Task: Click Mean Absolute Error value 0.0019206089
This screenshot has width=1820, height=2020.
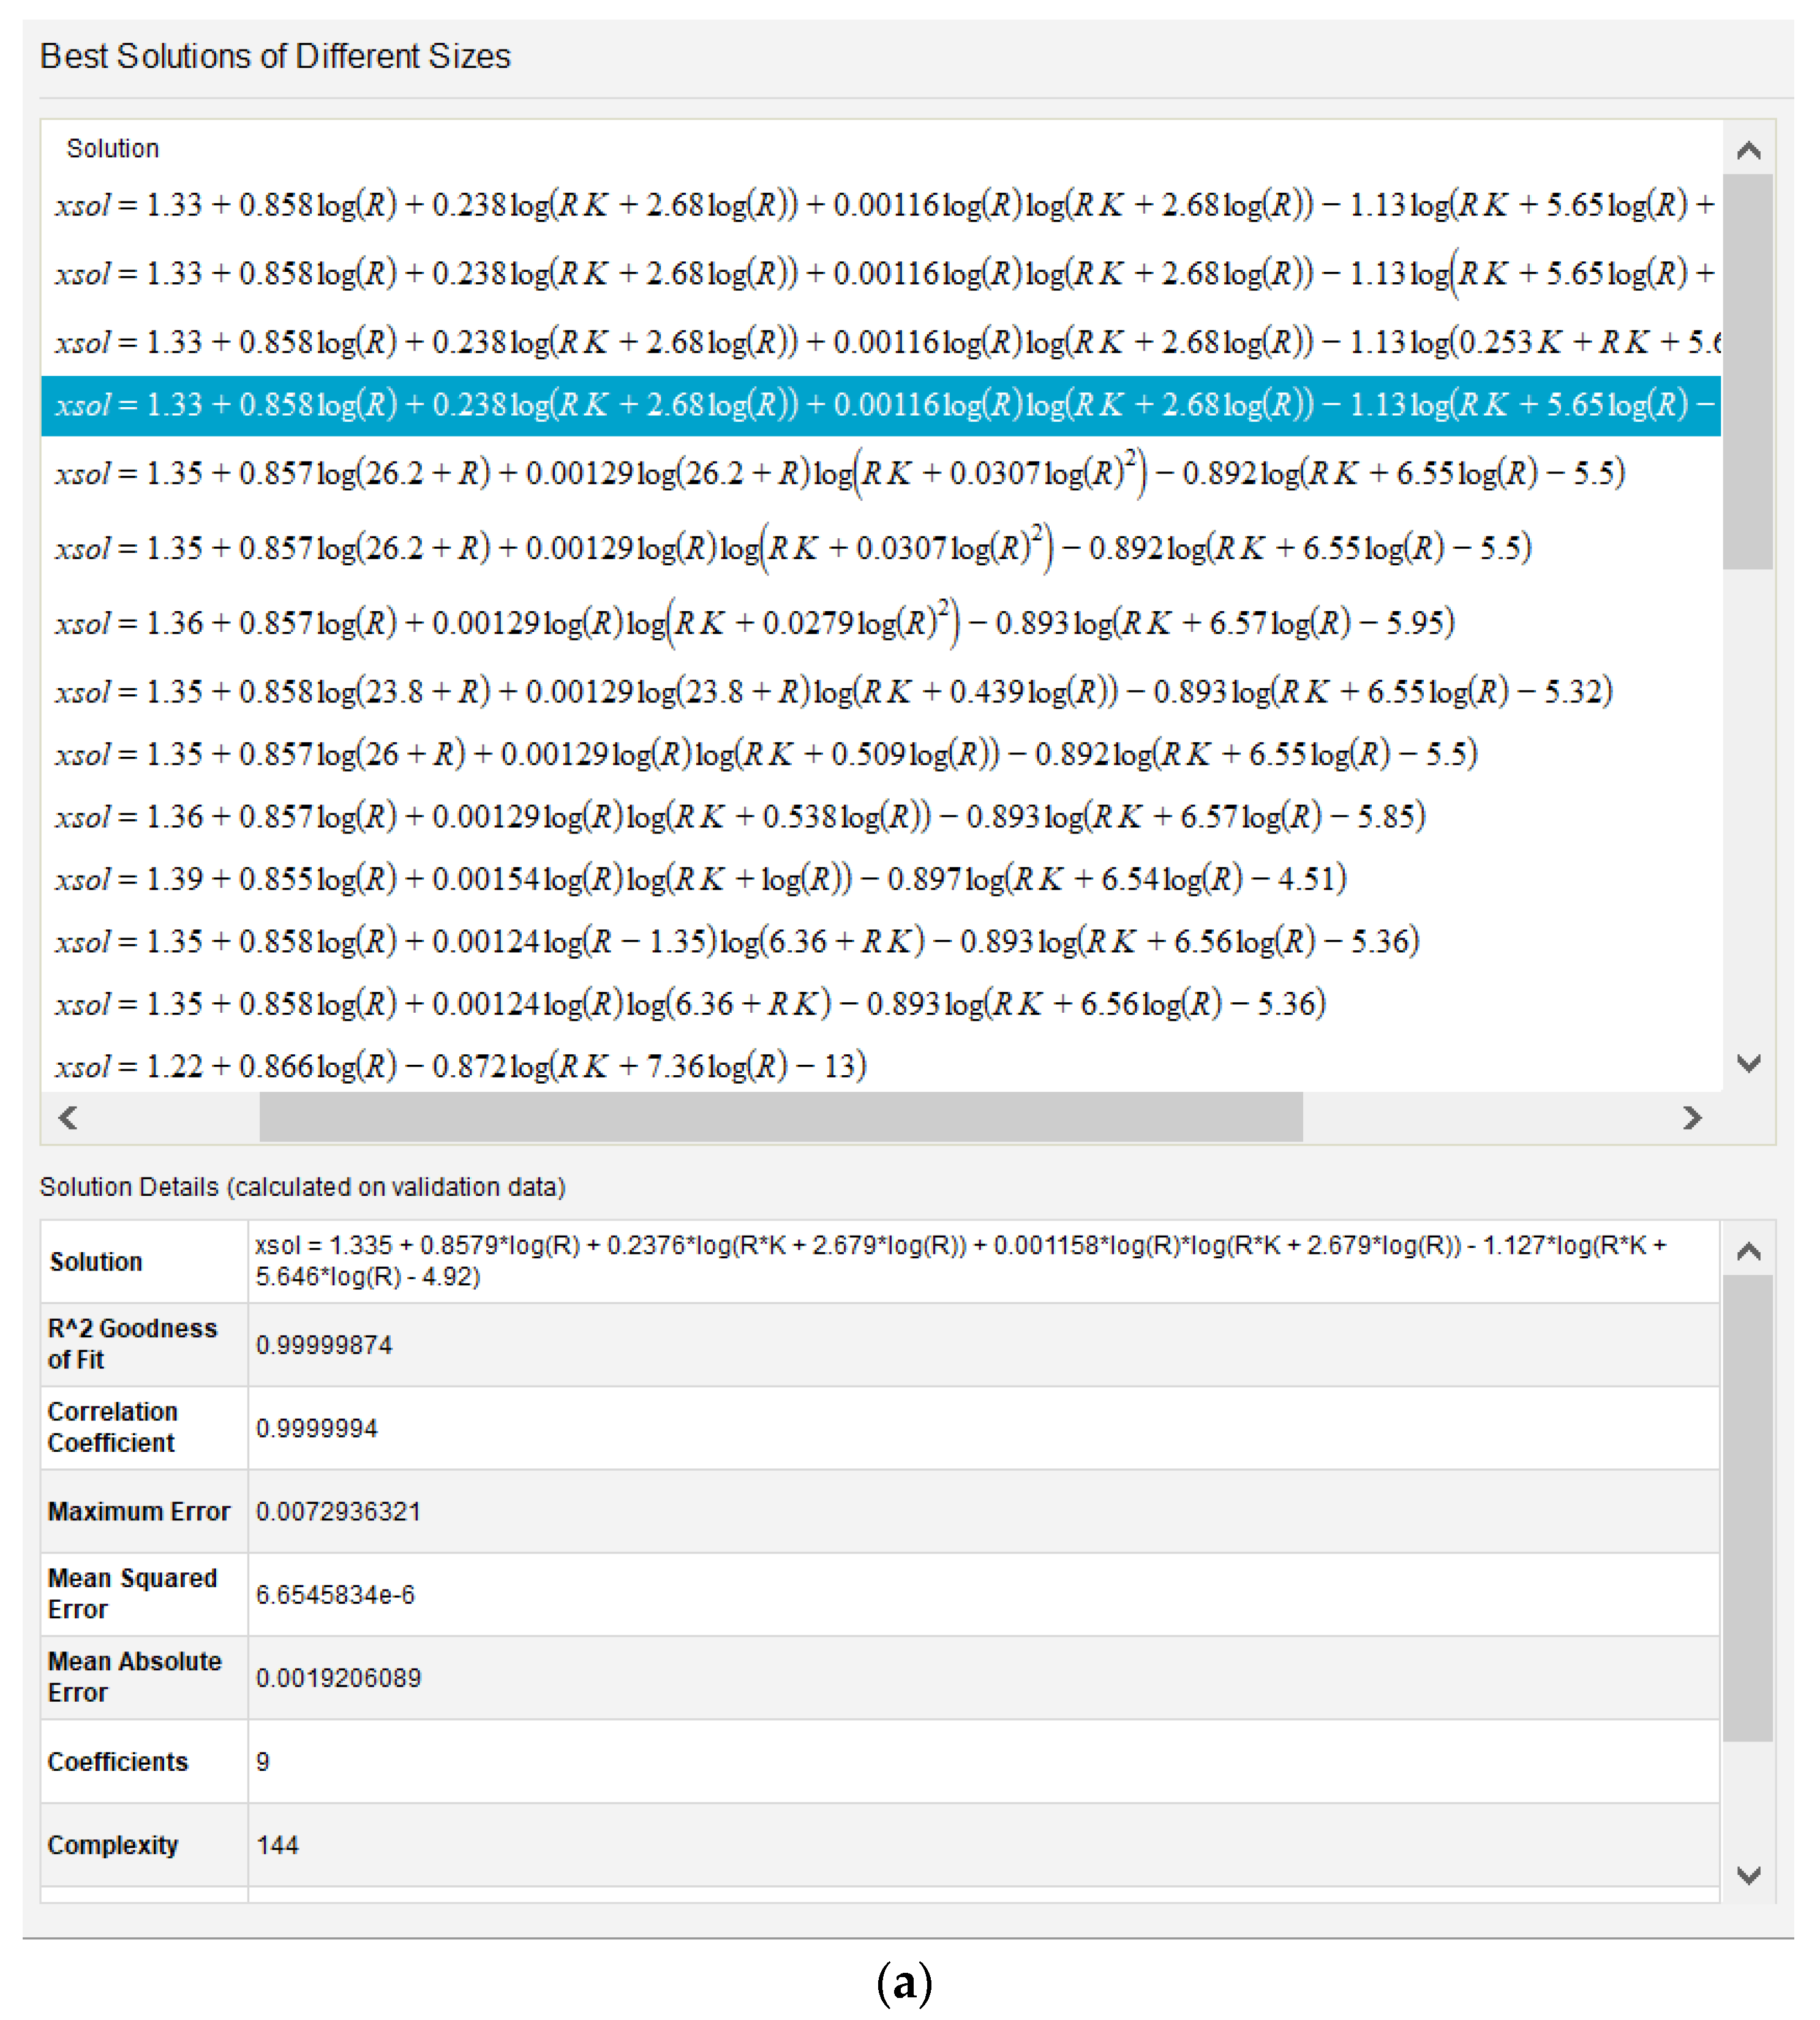Action: pyautogui.click(x=338, y=1677)
